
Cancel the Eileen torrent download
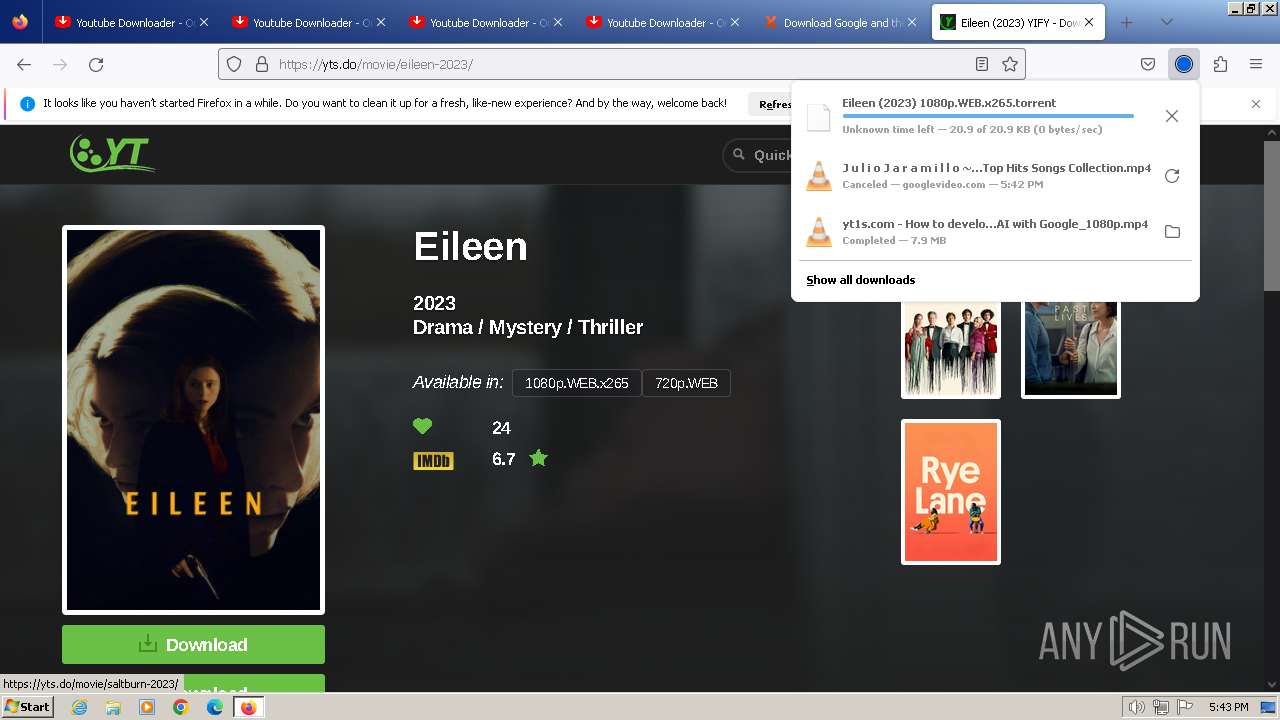click(x=1172, y=116)
